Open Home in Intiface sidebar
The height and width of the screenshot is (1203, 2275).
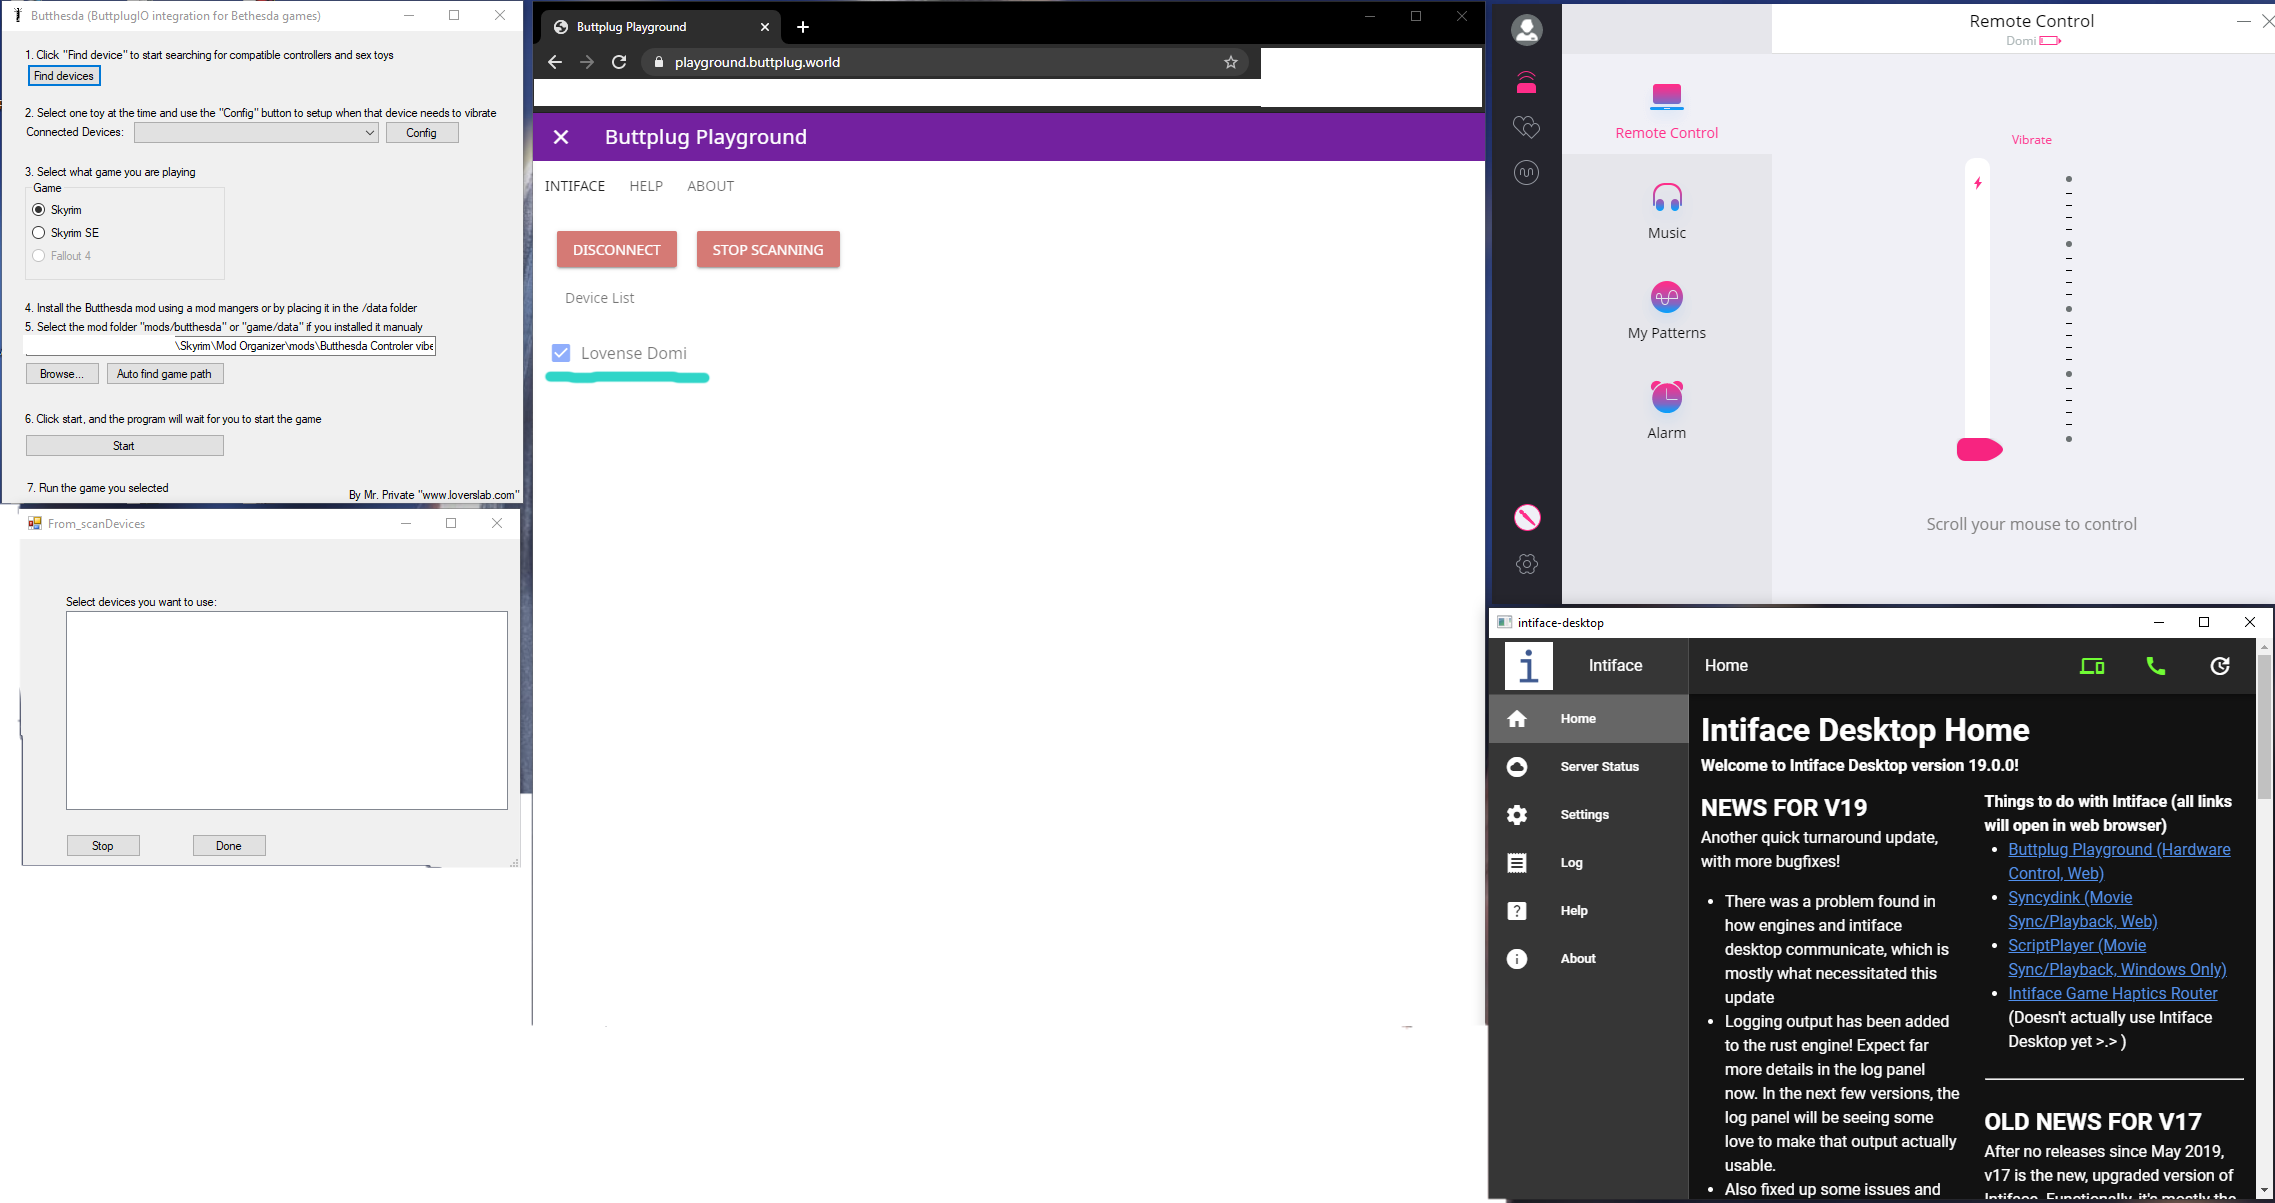(x=1588, y=719)
